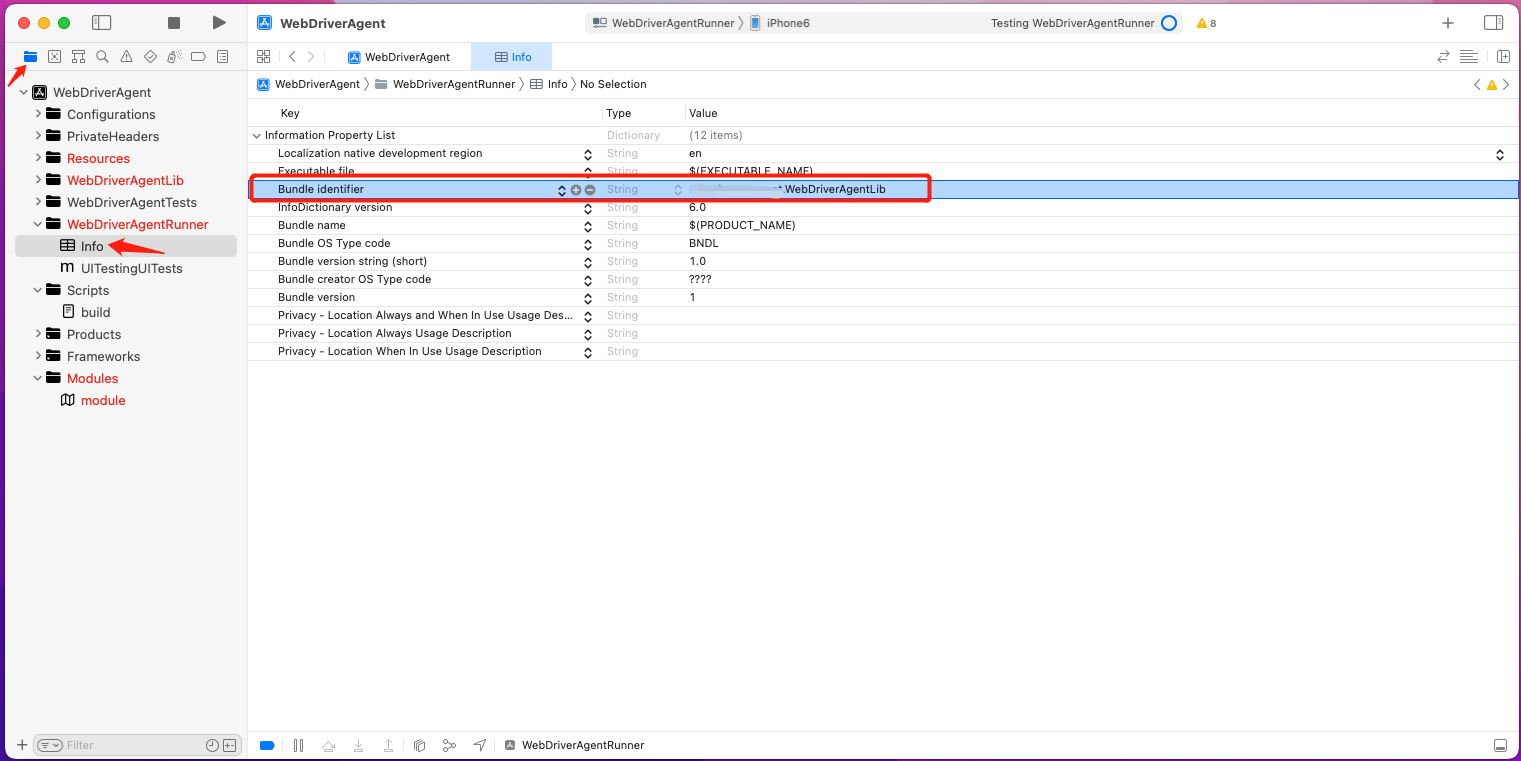Click WebDriverAgentRunner in the jump bar

[445, 84]
